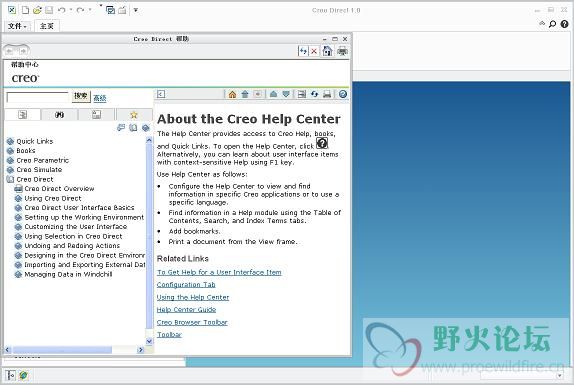Click the 搜索 search button
The image size is (574, 385).
[x=81, y=96]
